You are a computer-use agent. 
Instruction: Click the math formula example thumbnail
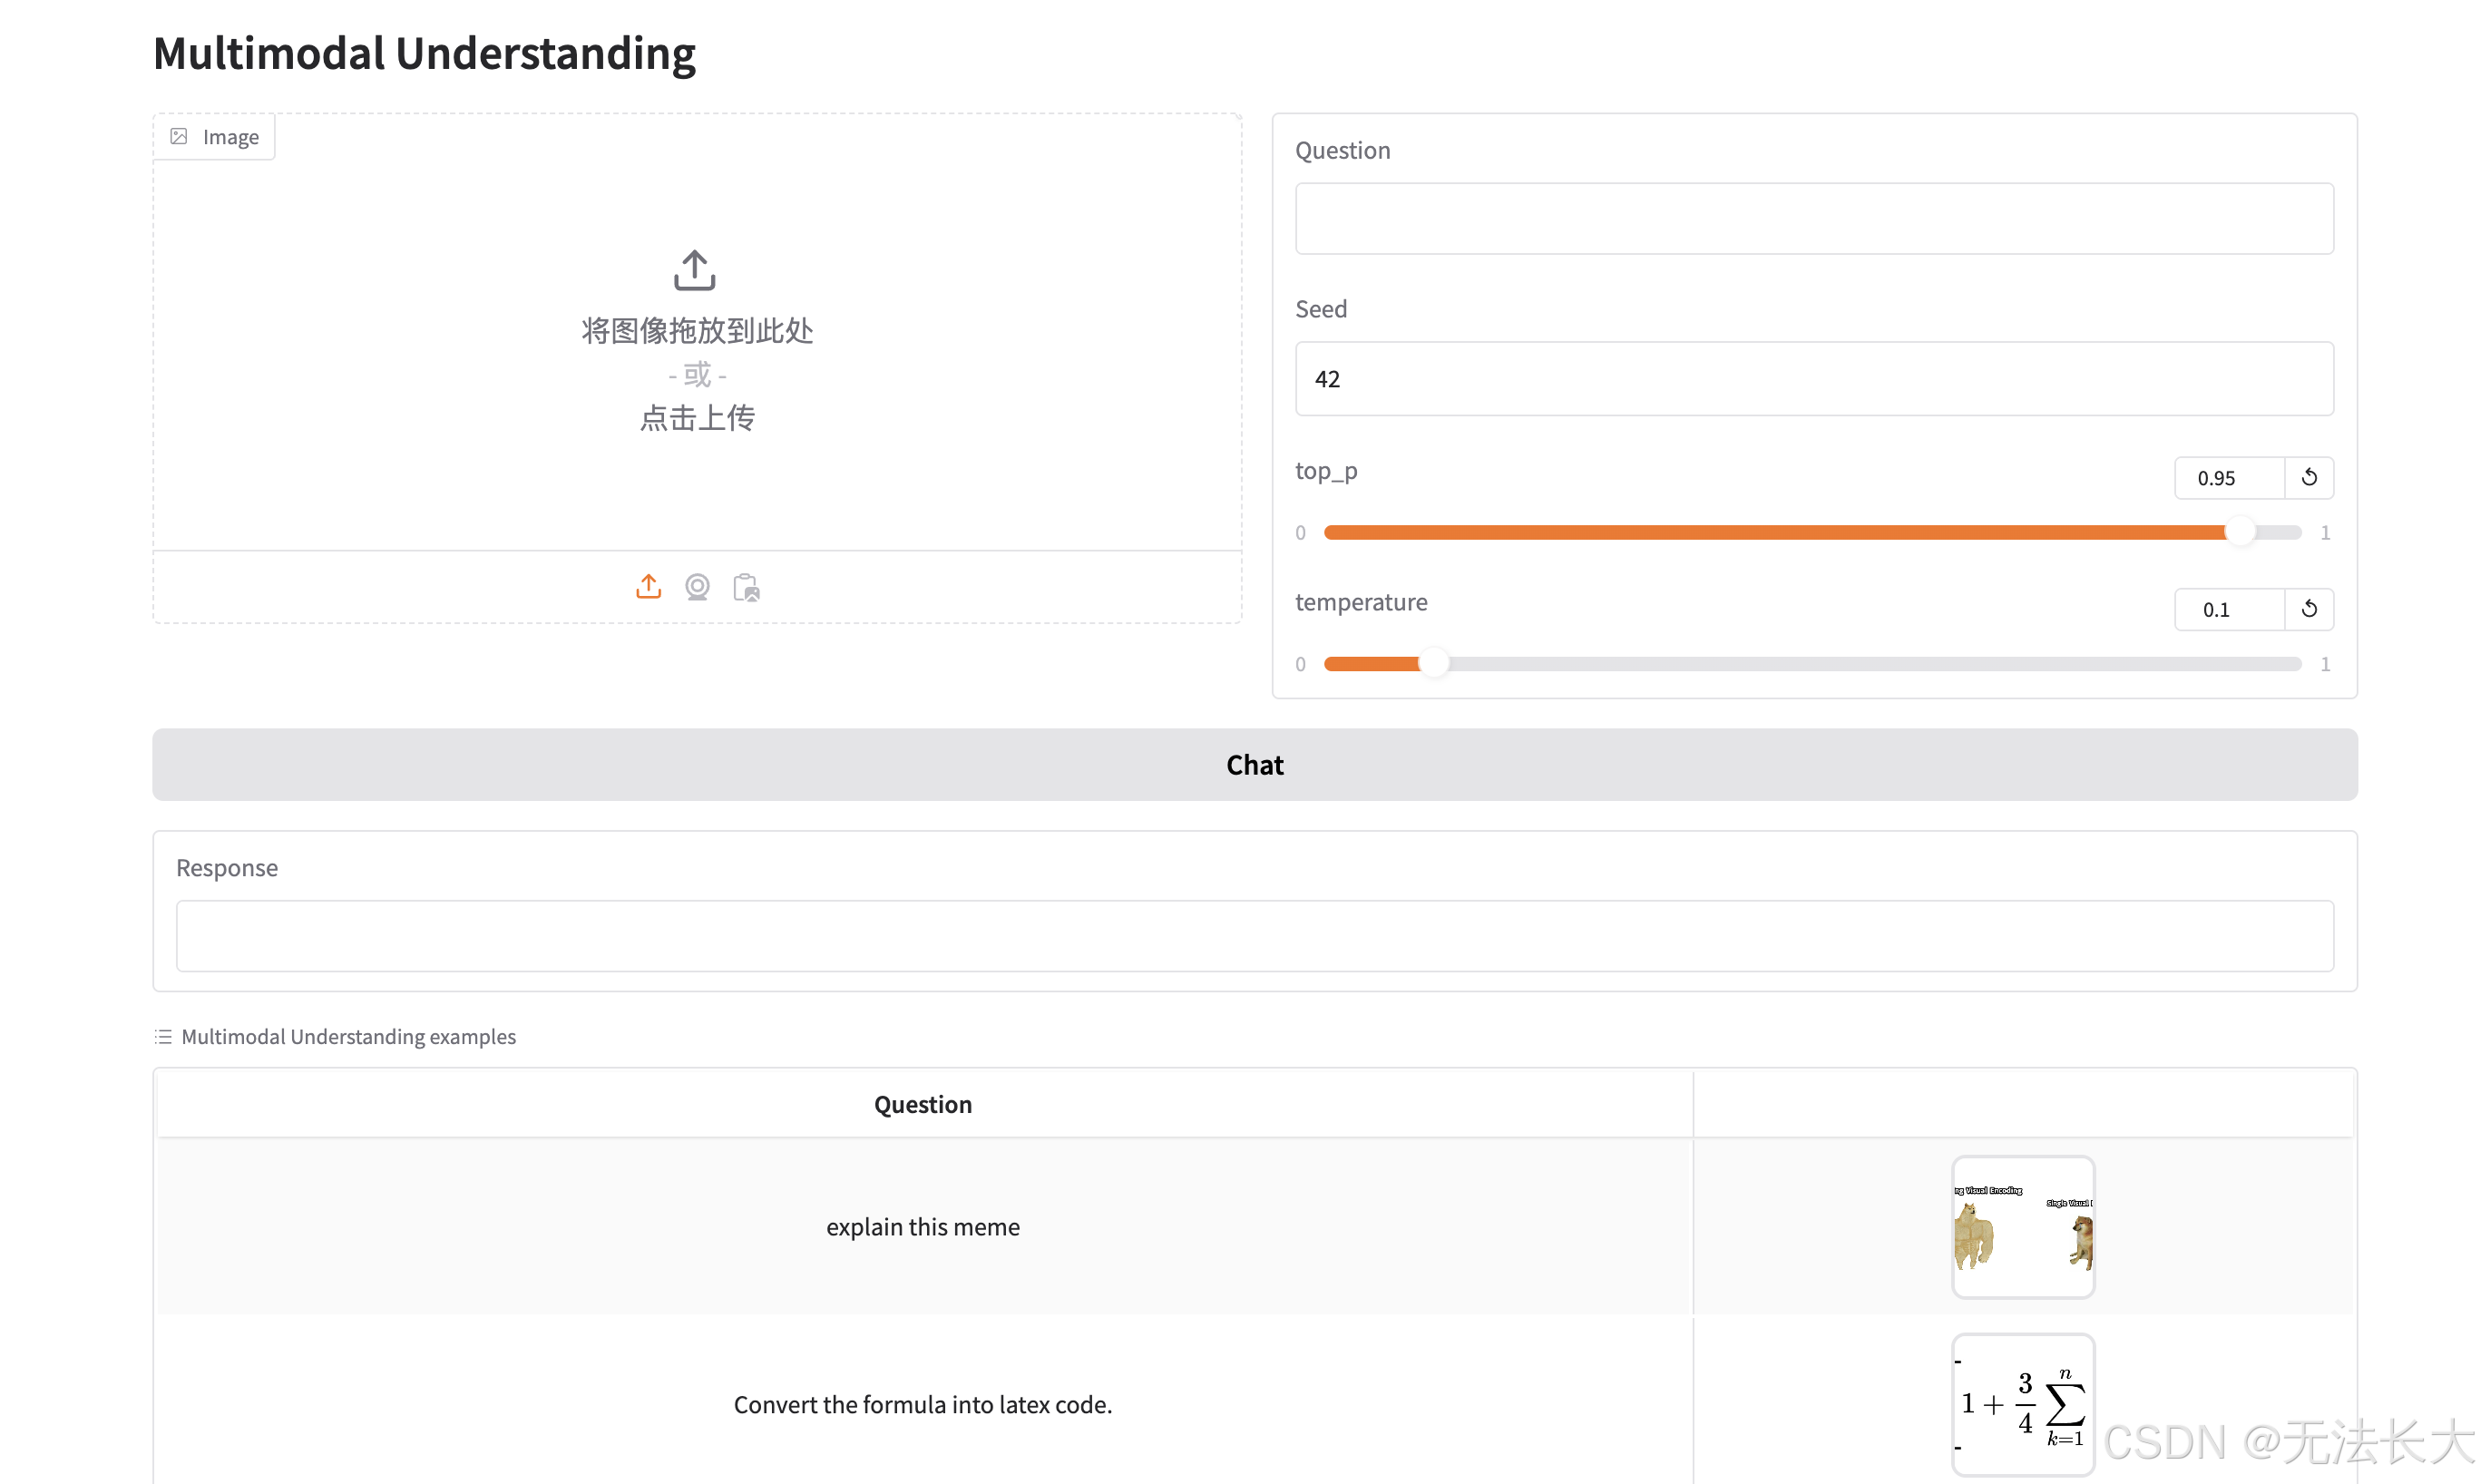[2022, 1404]
